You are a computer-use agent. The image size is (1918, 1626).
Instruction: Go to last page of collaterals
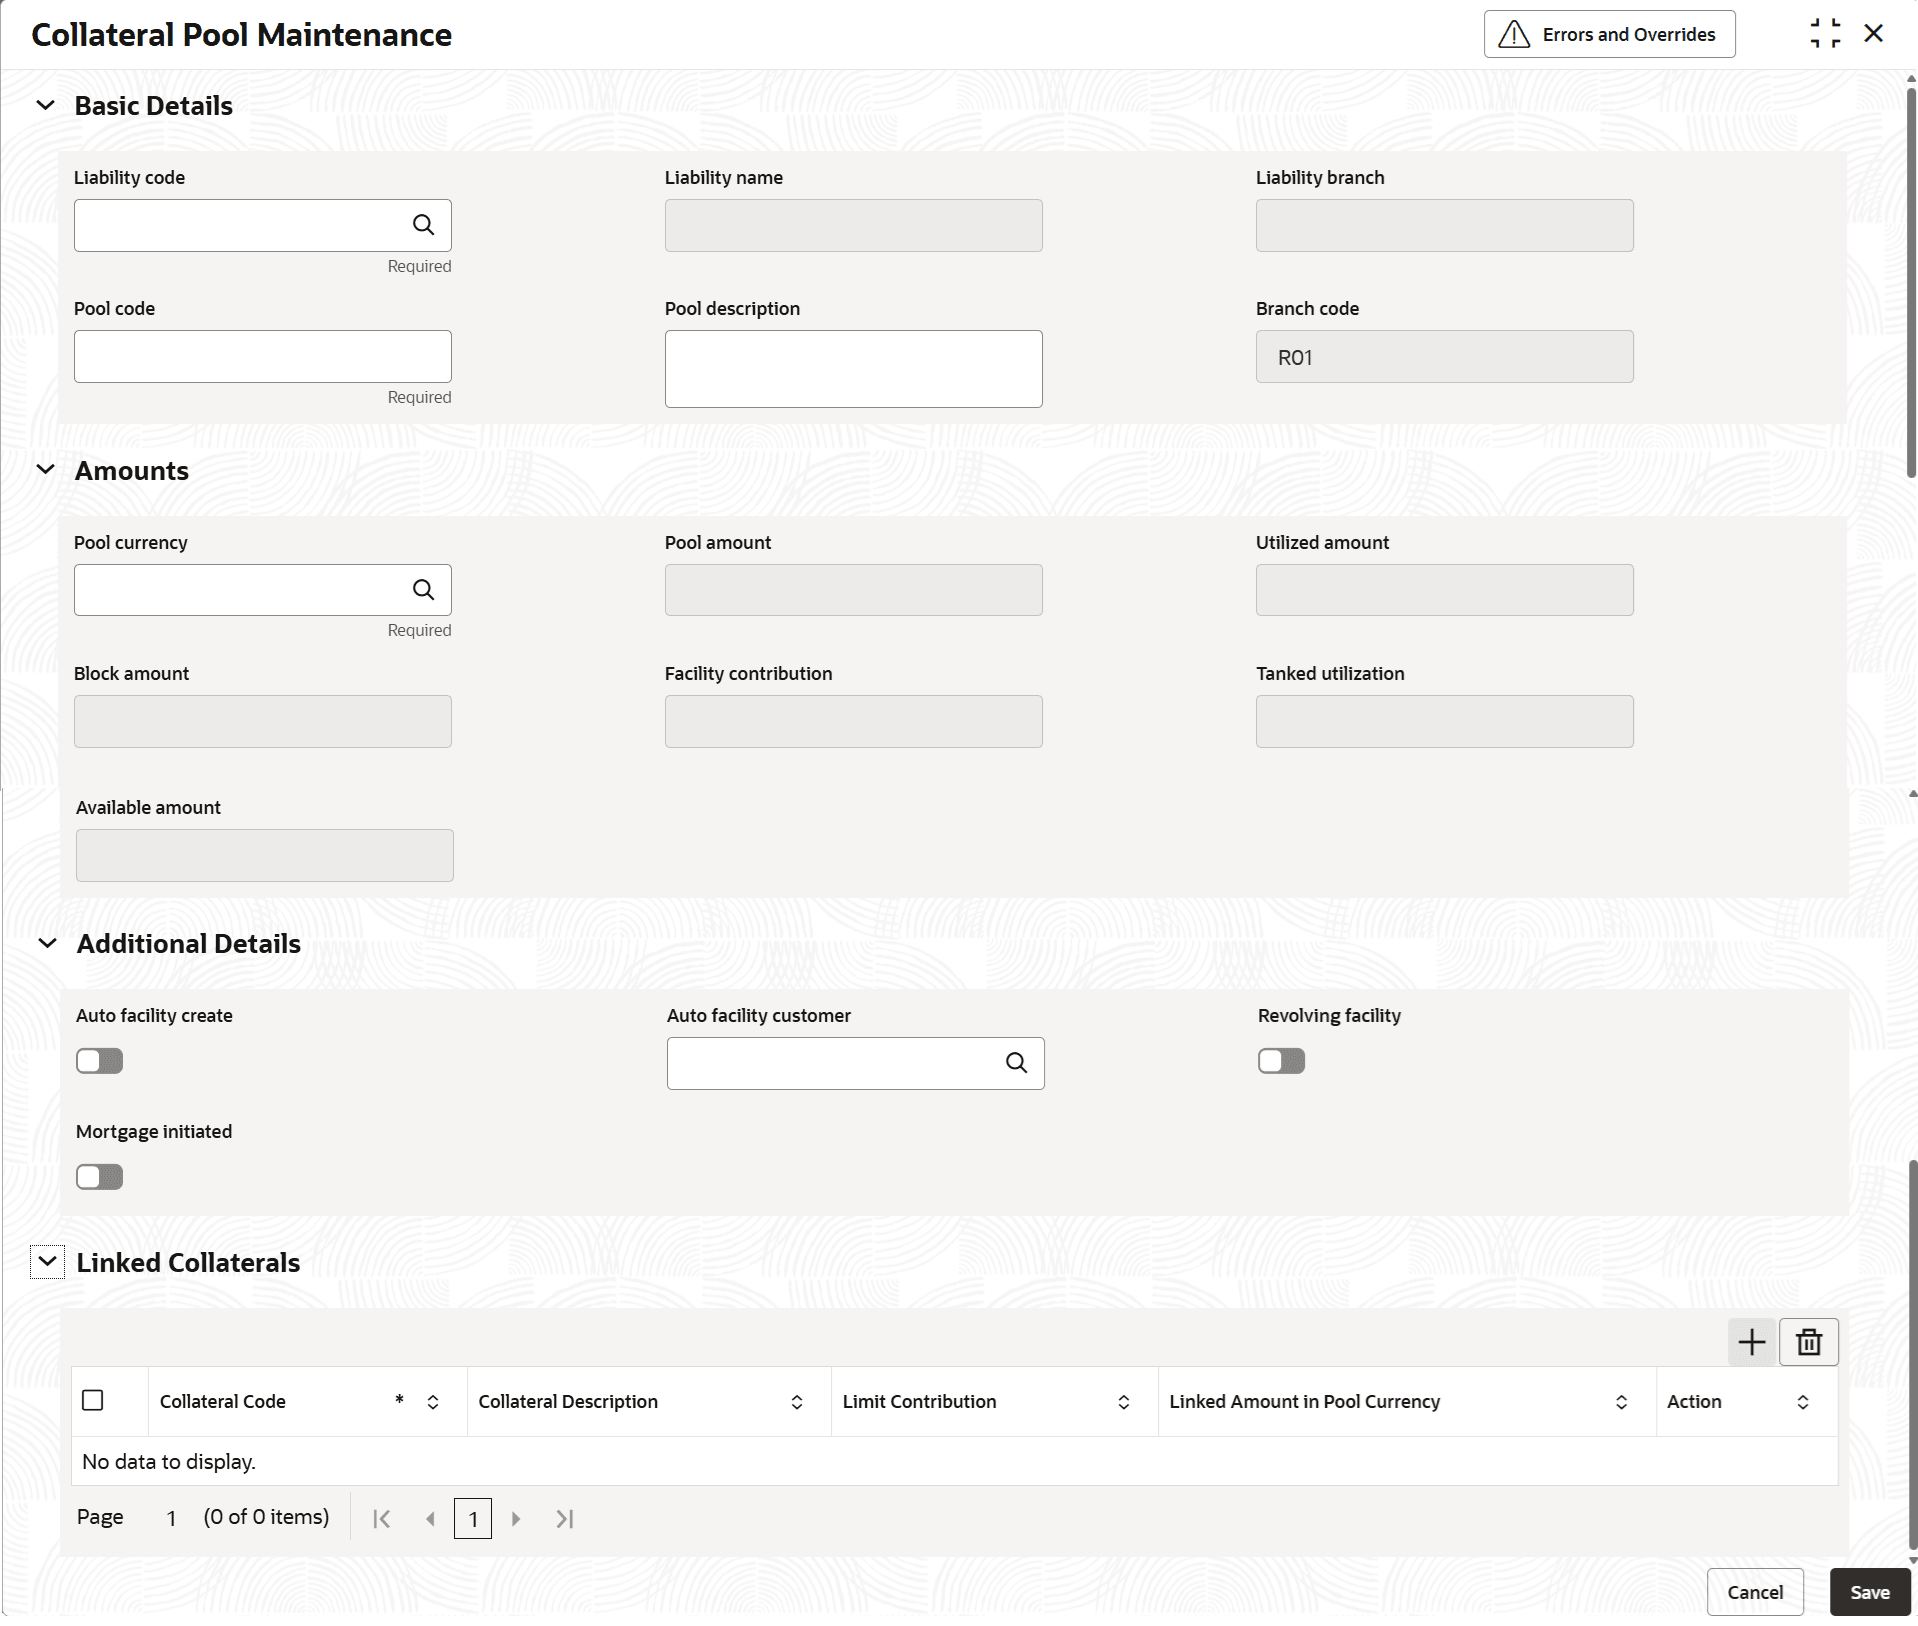(x=565, y=1519)
